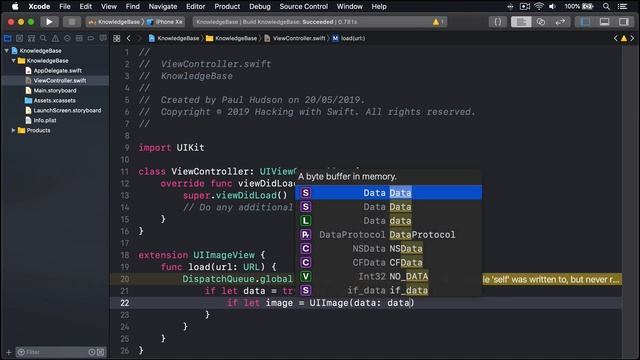Image resolution: width=640 pixels, height=360 pixels.
Task: Expand the Products folder
Action: pyautogui.click(x=13, y=130)
